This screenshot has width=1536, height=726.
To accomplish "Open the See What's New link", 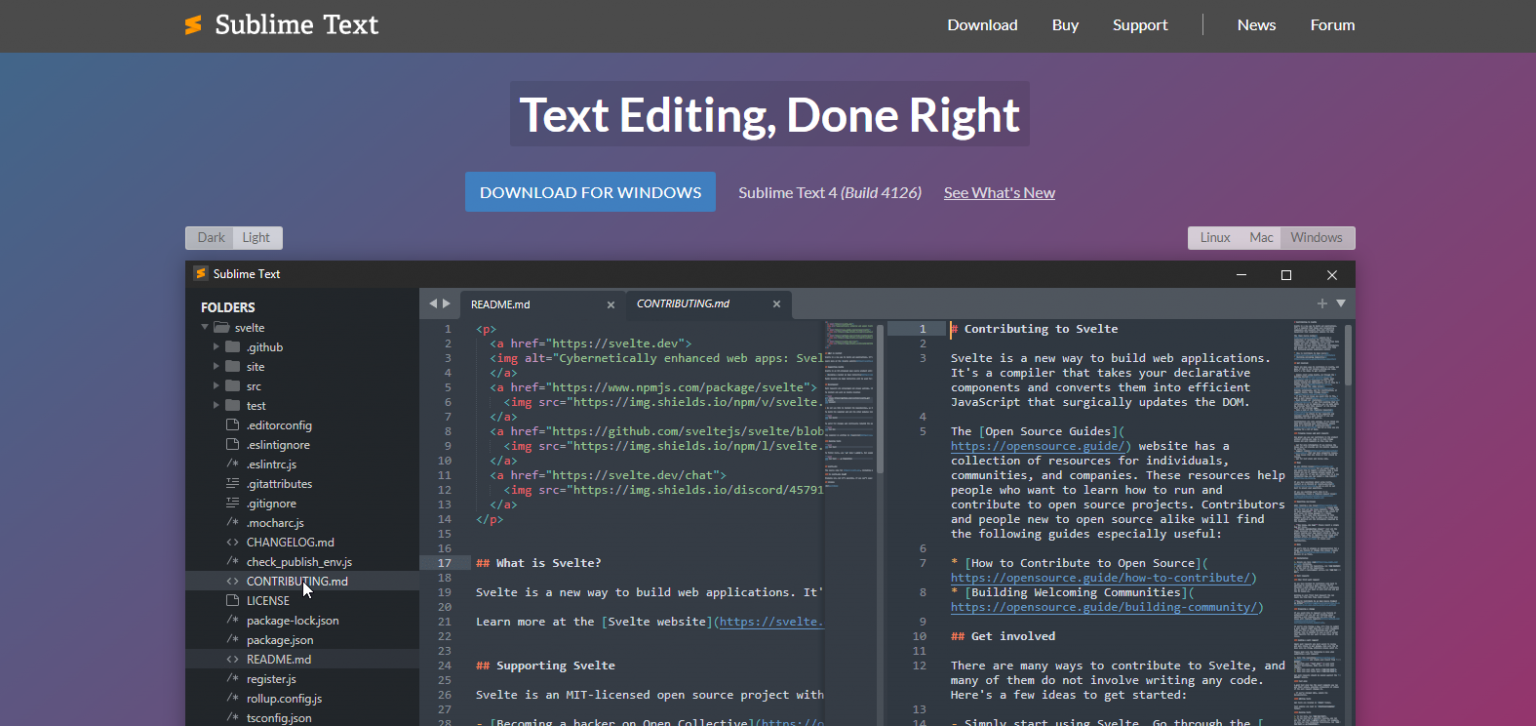I will click(x=999, y=192).
